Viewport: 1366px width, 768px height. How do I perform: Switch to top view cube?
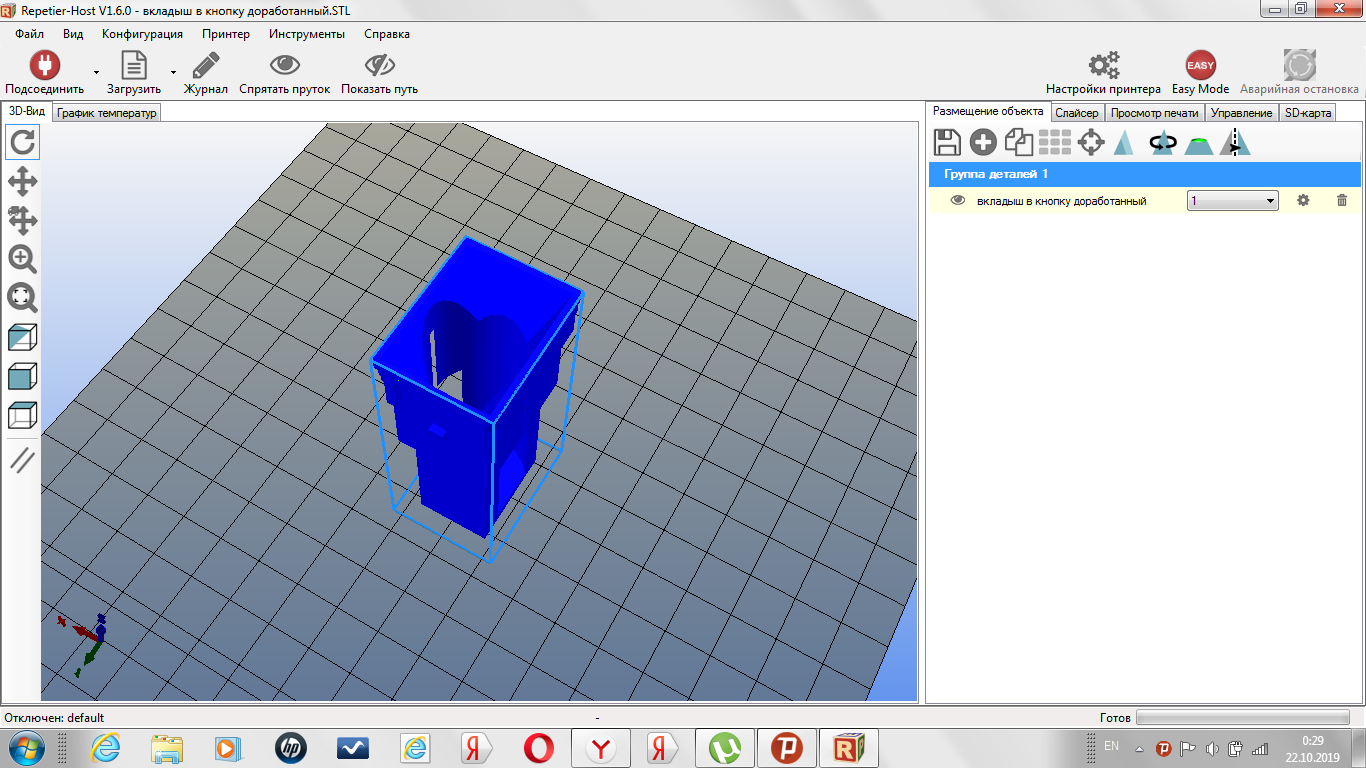pos(22,415)
